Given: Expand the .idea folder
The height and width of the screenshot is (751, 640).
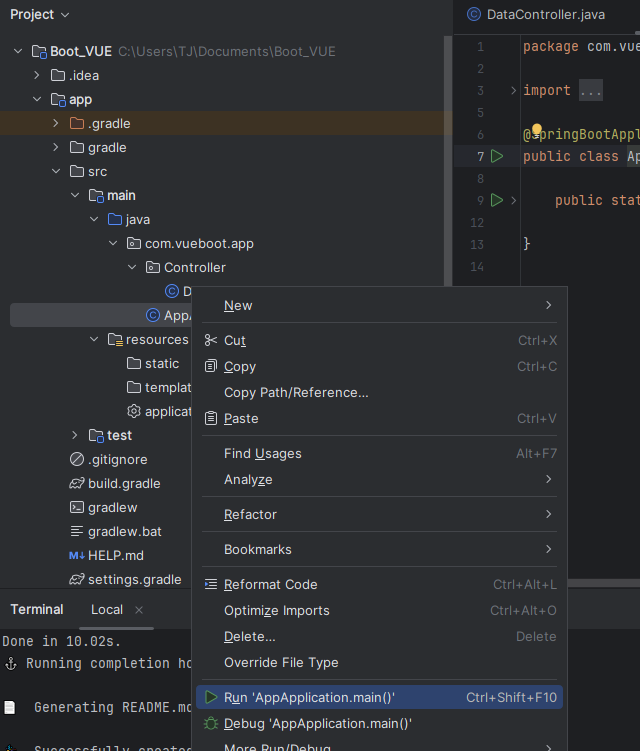Looking at the screenshot, I should pyautogui.click(x=37, y=75).
